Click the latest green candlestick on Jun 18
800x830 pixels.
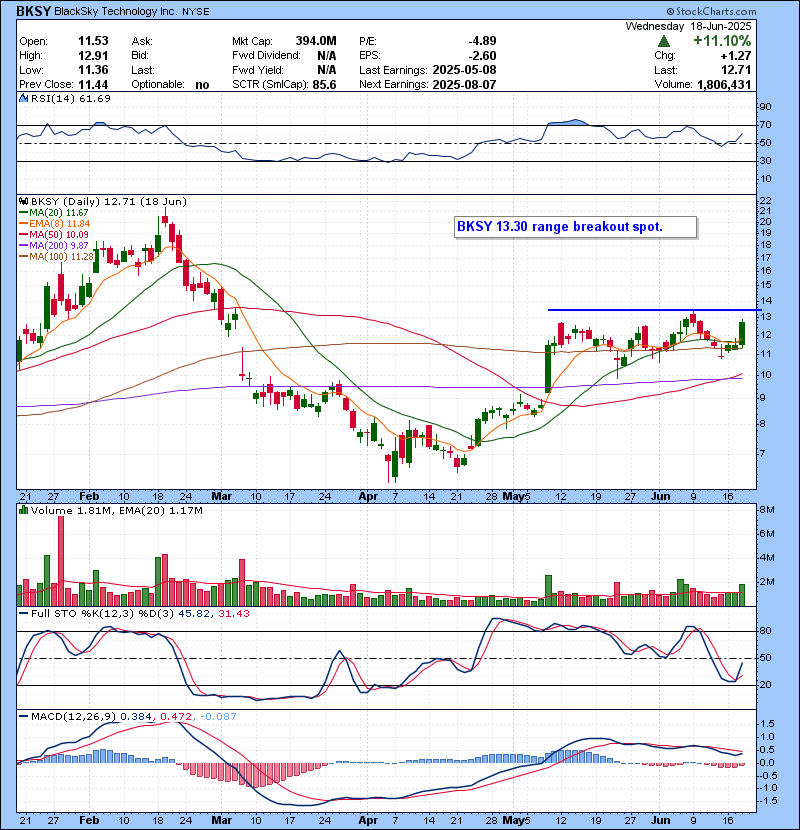742,333
